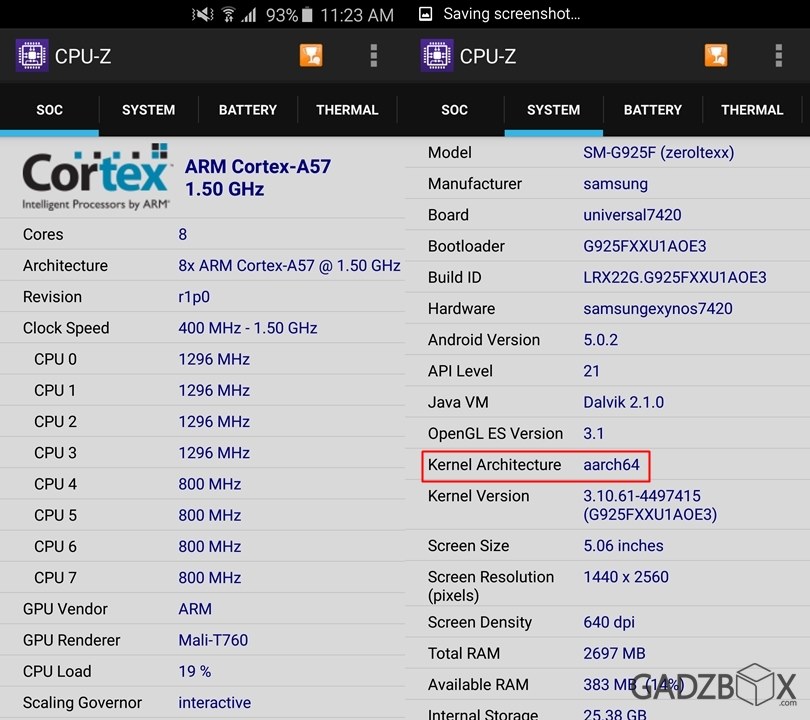Select Screen Resolution value 1440 x 2560
This screenshot has height=720, width=810.
click(626, 577)
